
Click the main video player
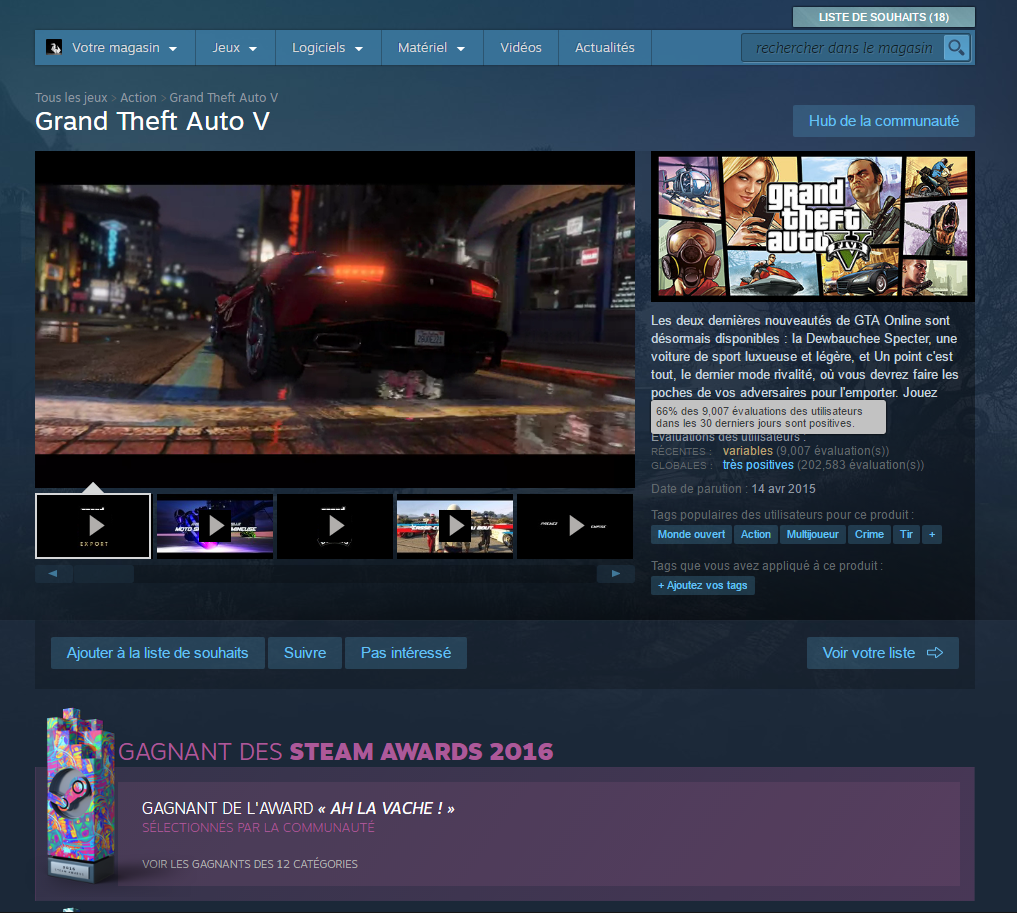(x=335, y=320)
